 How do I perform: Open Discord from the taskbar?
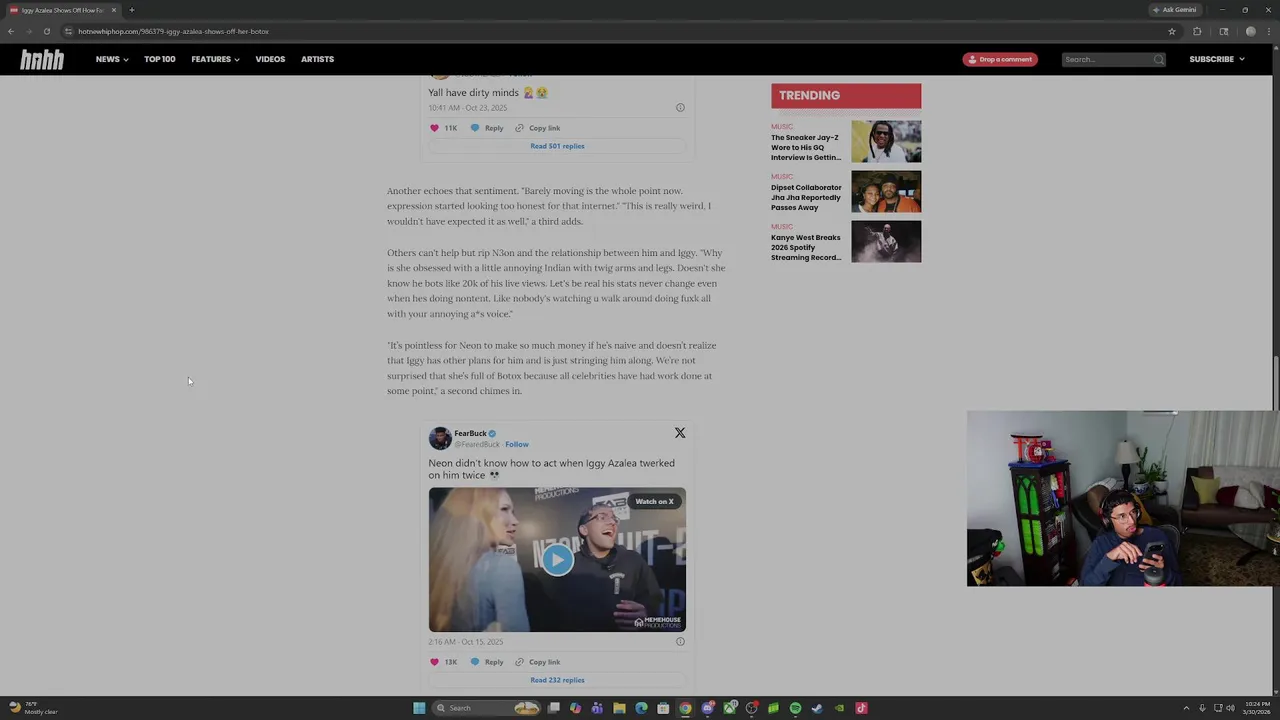(707, 708)
